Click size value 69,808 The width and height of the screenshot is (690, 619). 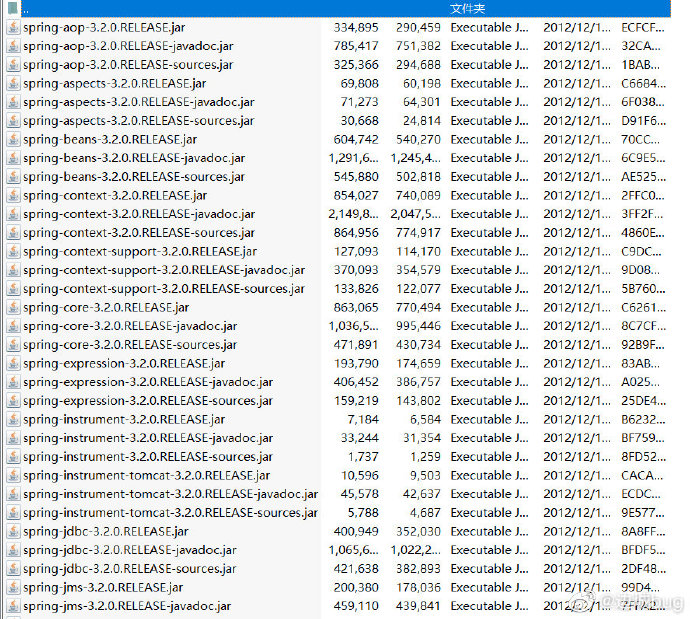click(x=360, y=83)
